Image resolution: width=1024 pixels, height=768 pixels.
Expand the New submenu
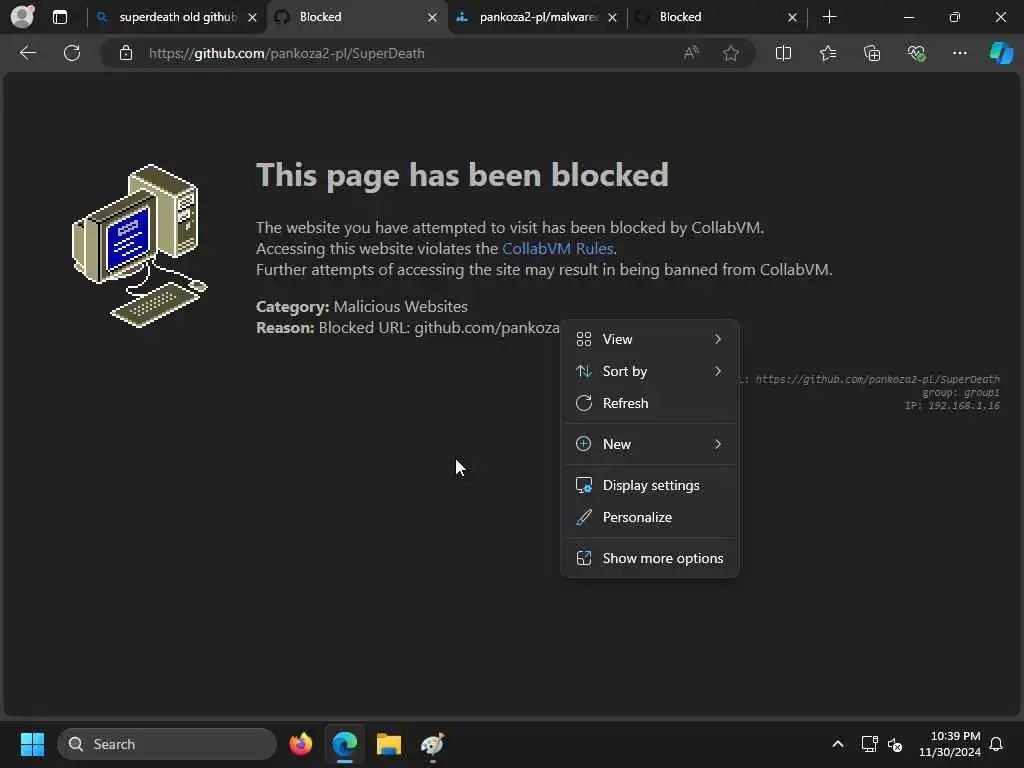click(650, 444)
